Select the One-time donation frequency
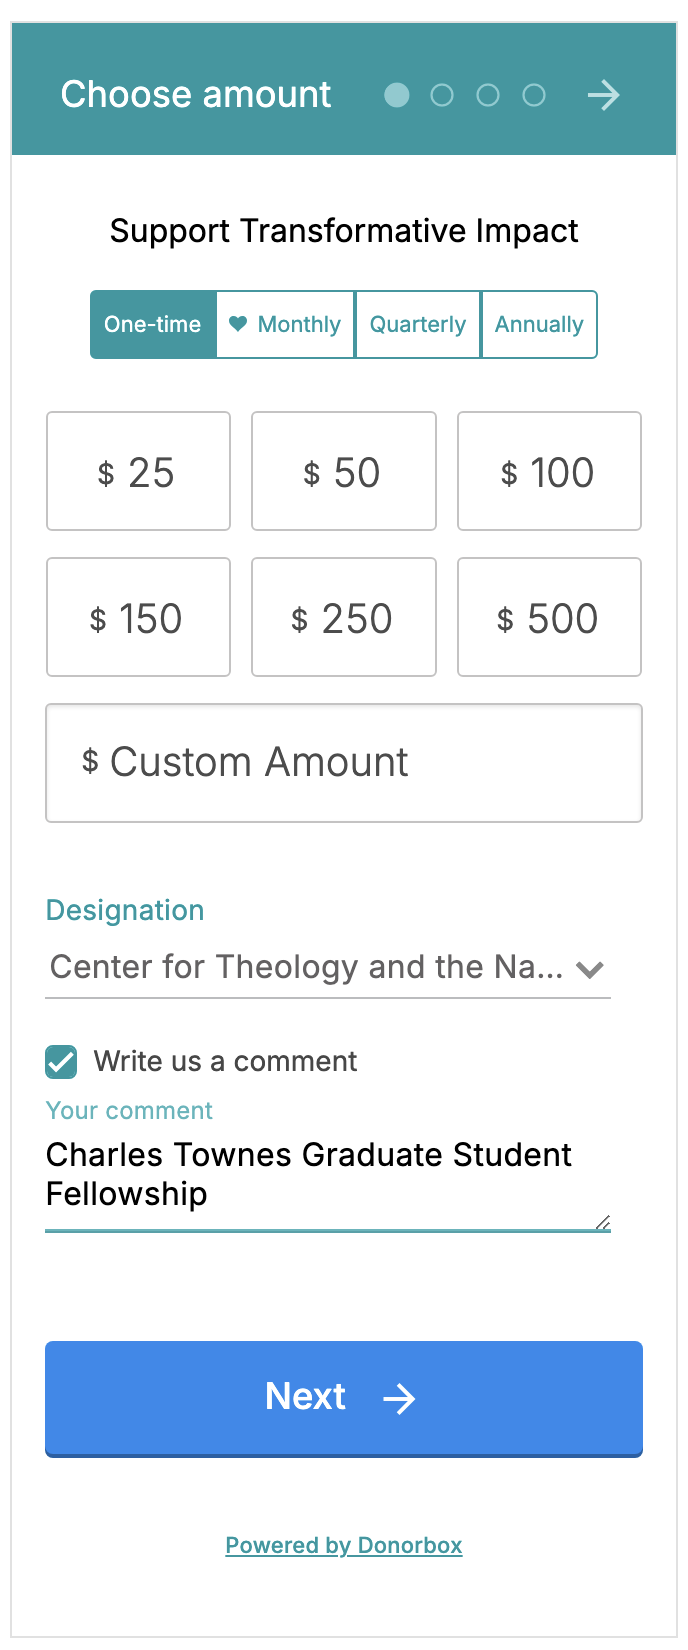The width and height of the screenshot is (688, 1650). point(153,324)
